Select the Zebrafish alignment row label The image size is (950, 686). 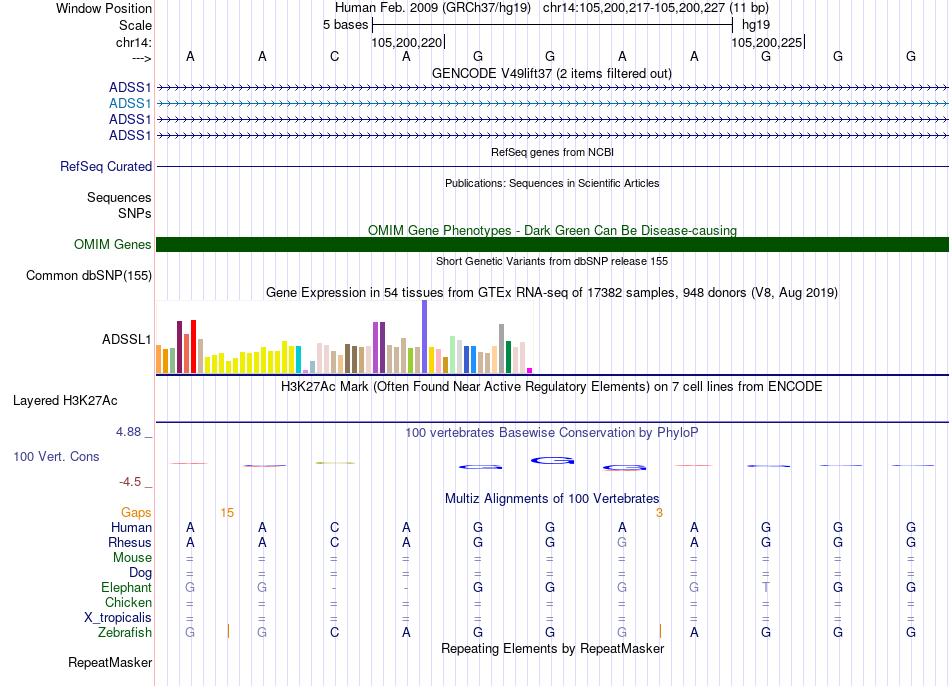pos(125,632)
